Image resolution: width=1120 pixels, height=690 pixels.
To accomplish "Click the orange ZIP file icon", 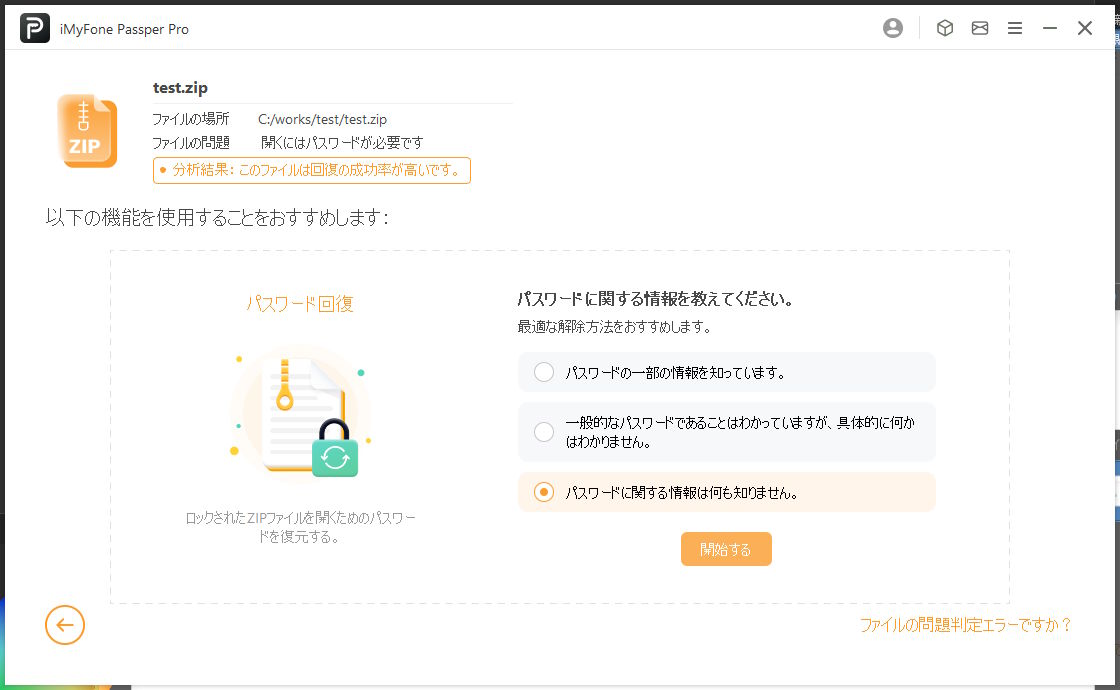I will tap(87, 131).
